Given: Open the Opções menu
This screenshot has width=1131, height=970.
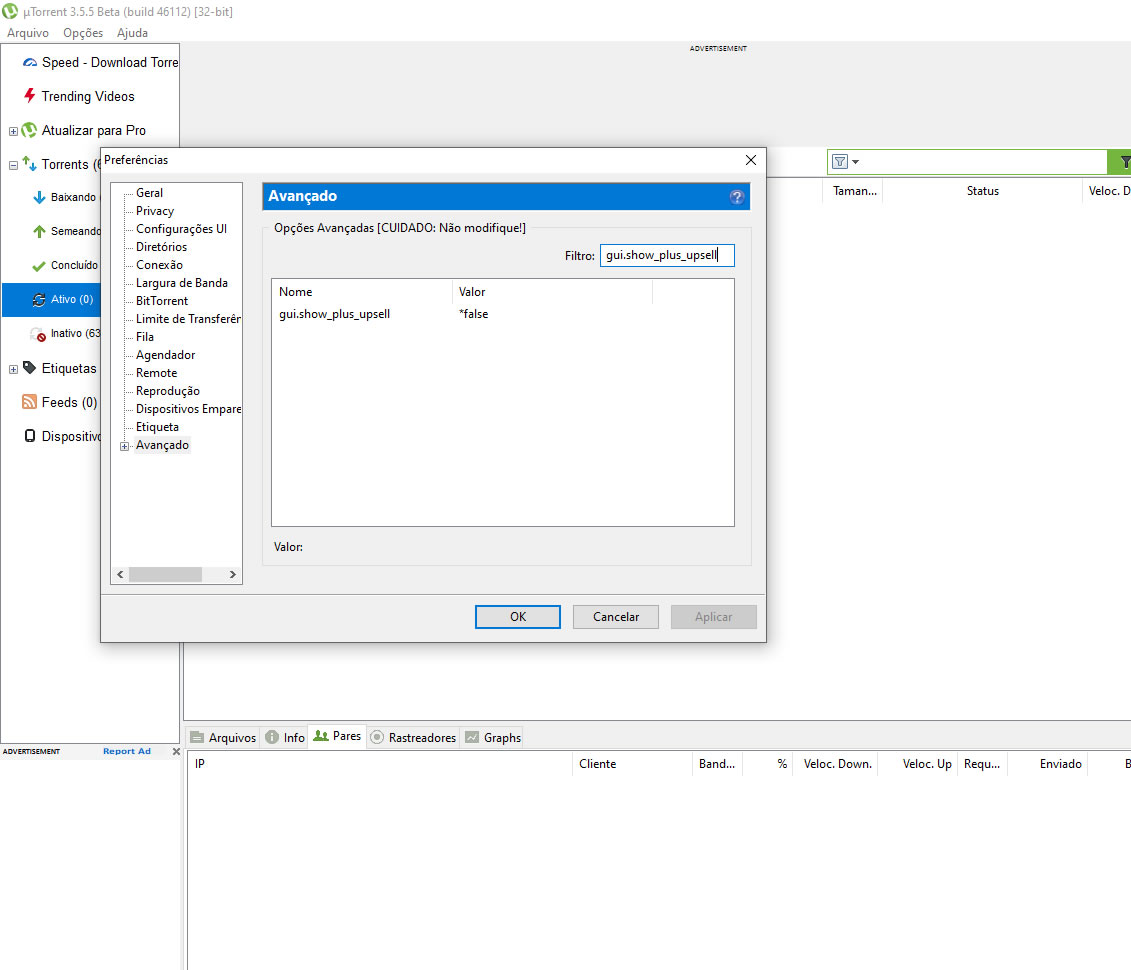Looking at the screenshot, I should (x=82, y=33).
